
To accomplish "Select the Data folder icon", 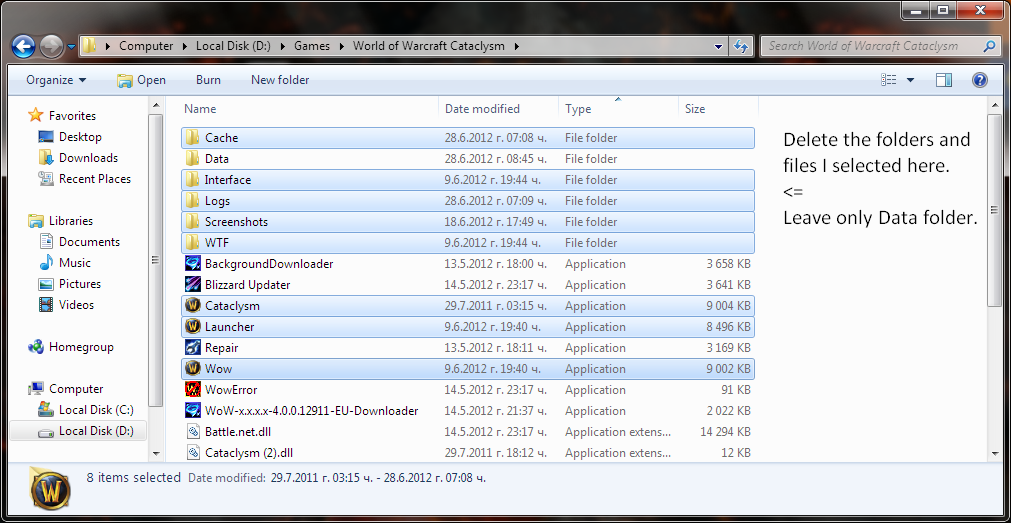I will [x=192, y=159].
